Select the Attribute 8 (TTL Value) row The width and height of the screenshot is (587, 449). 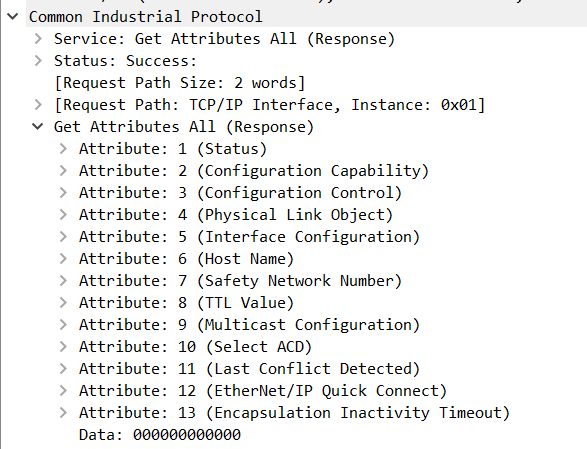click(x=186, y=303)
